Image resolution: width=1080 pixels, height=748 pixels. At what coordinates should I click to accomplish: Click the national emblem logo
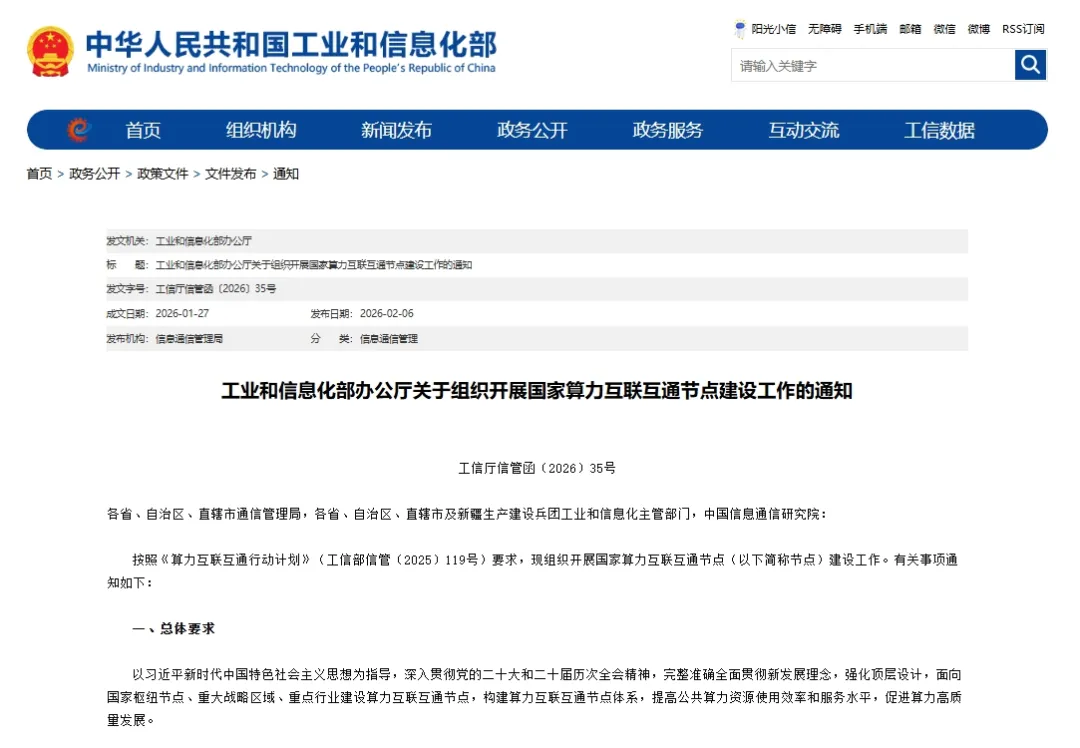[50, 52]
